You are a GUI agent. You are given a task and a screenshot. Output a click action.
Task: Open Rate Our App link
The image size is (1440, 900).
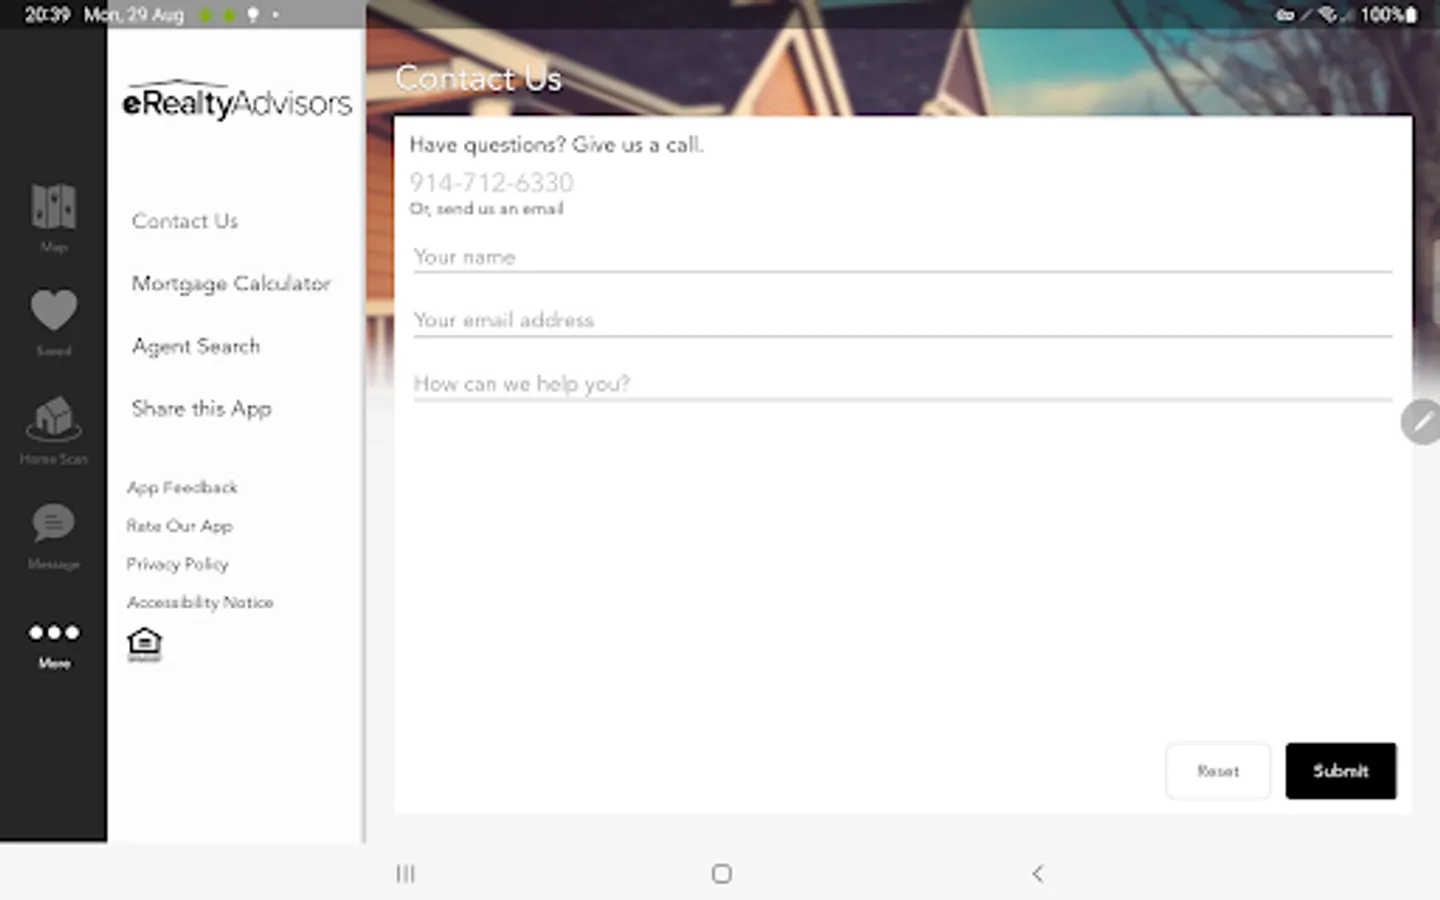point(179,526)
